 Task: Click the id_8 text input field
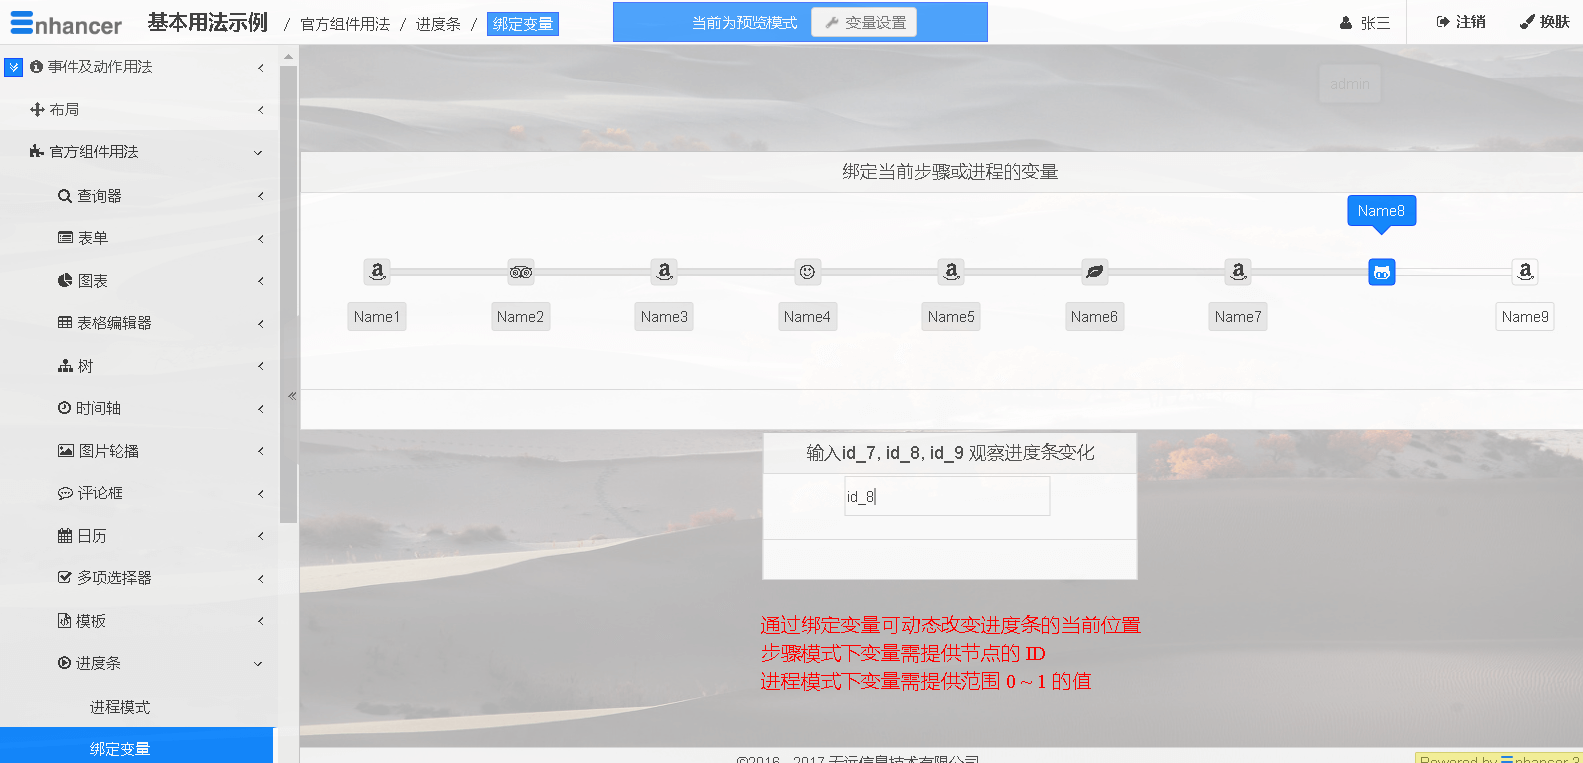tap(946, 496)
